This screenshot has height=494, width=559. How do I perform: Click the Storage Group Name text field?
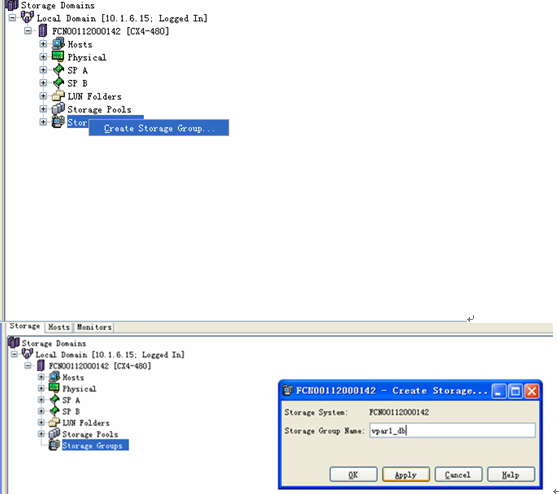pos(452,430)
